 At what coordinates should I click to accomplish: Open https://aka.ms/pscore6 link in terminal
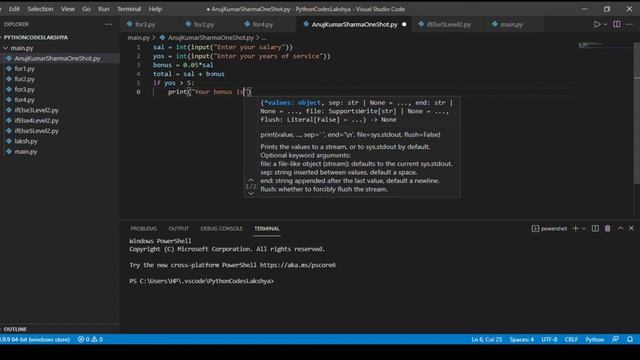click(x=298, y=265)
